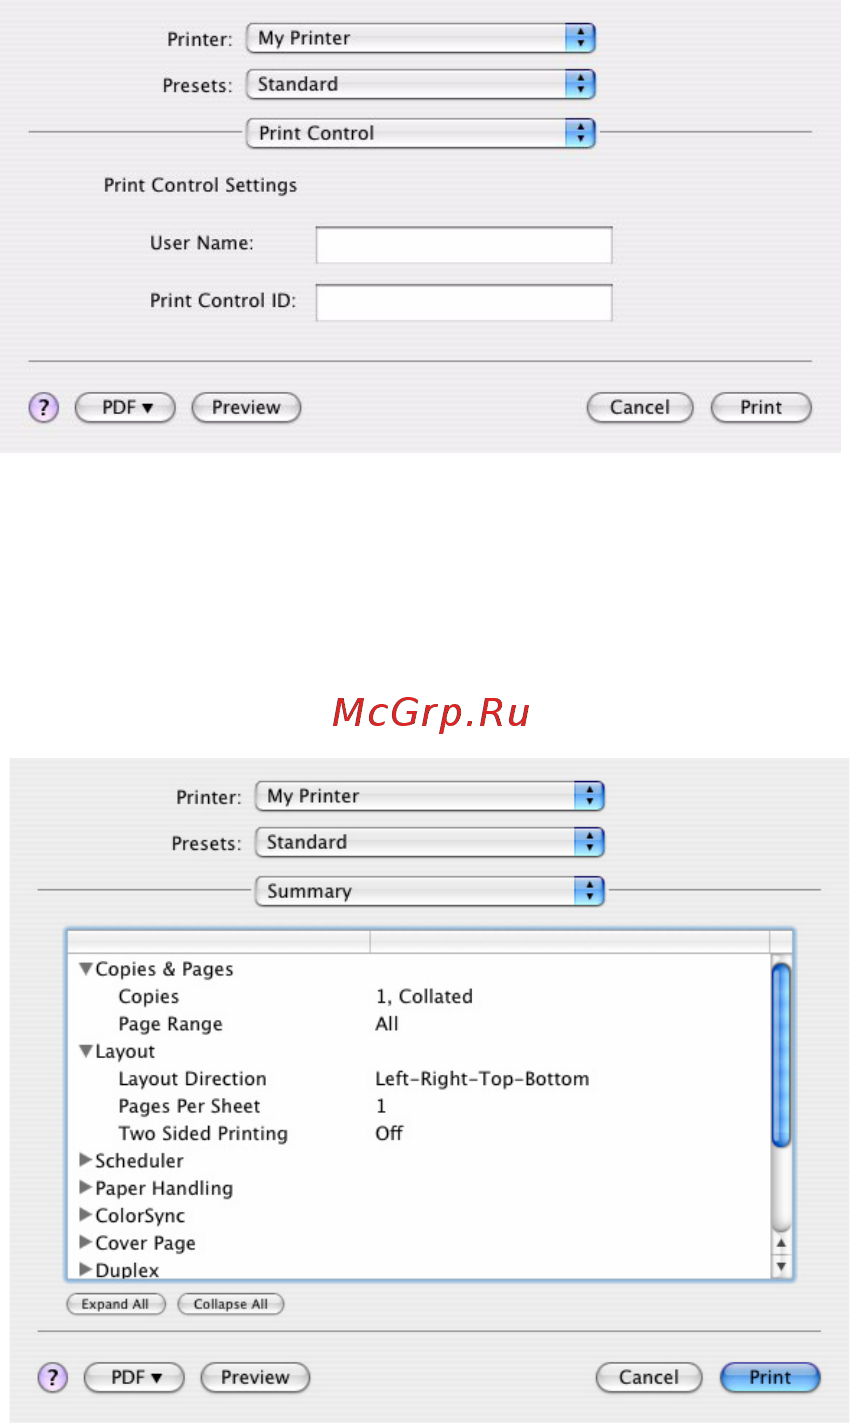Click the Print Control ID field
Screen dimensions: 850x1423
(x=464, y=302)
